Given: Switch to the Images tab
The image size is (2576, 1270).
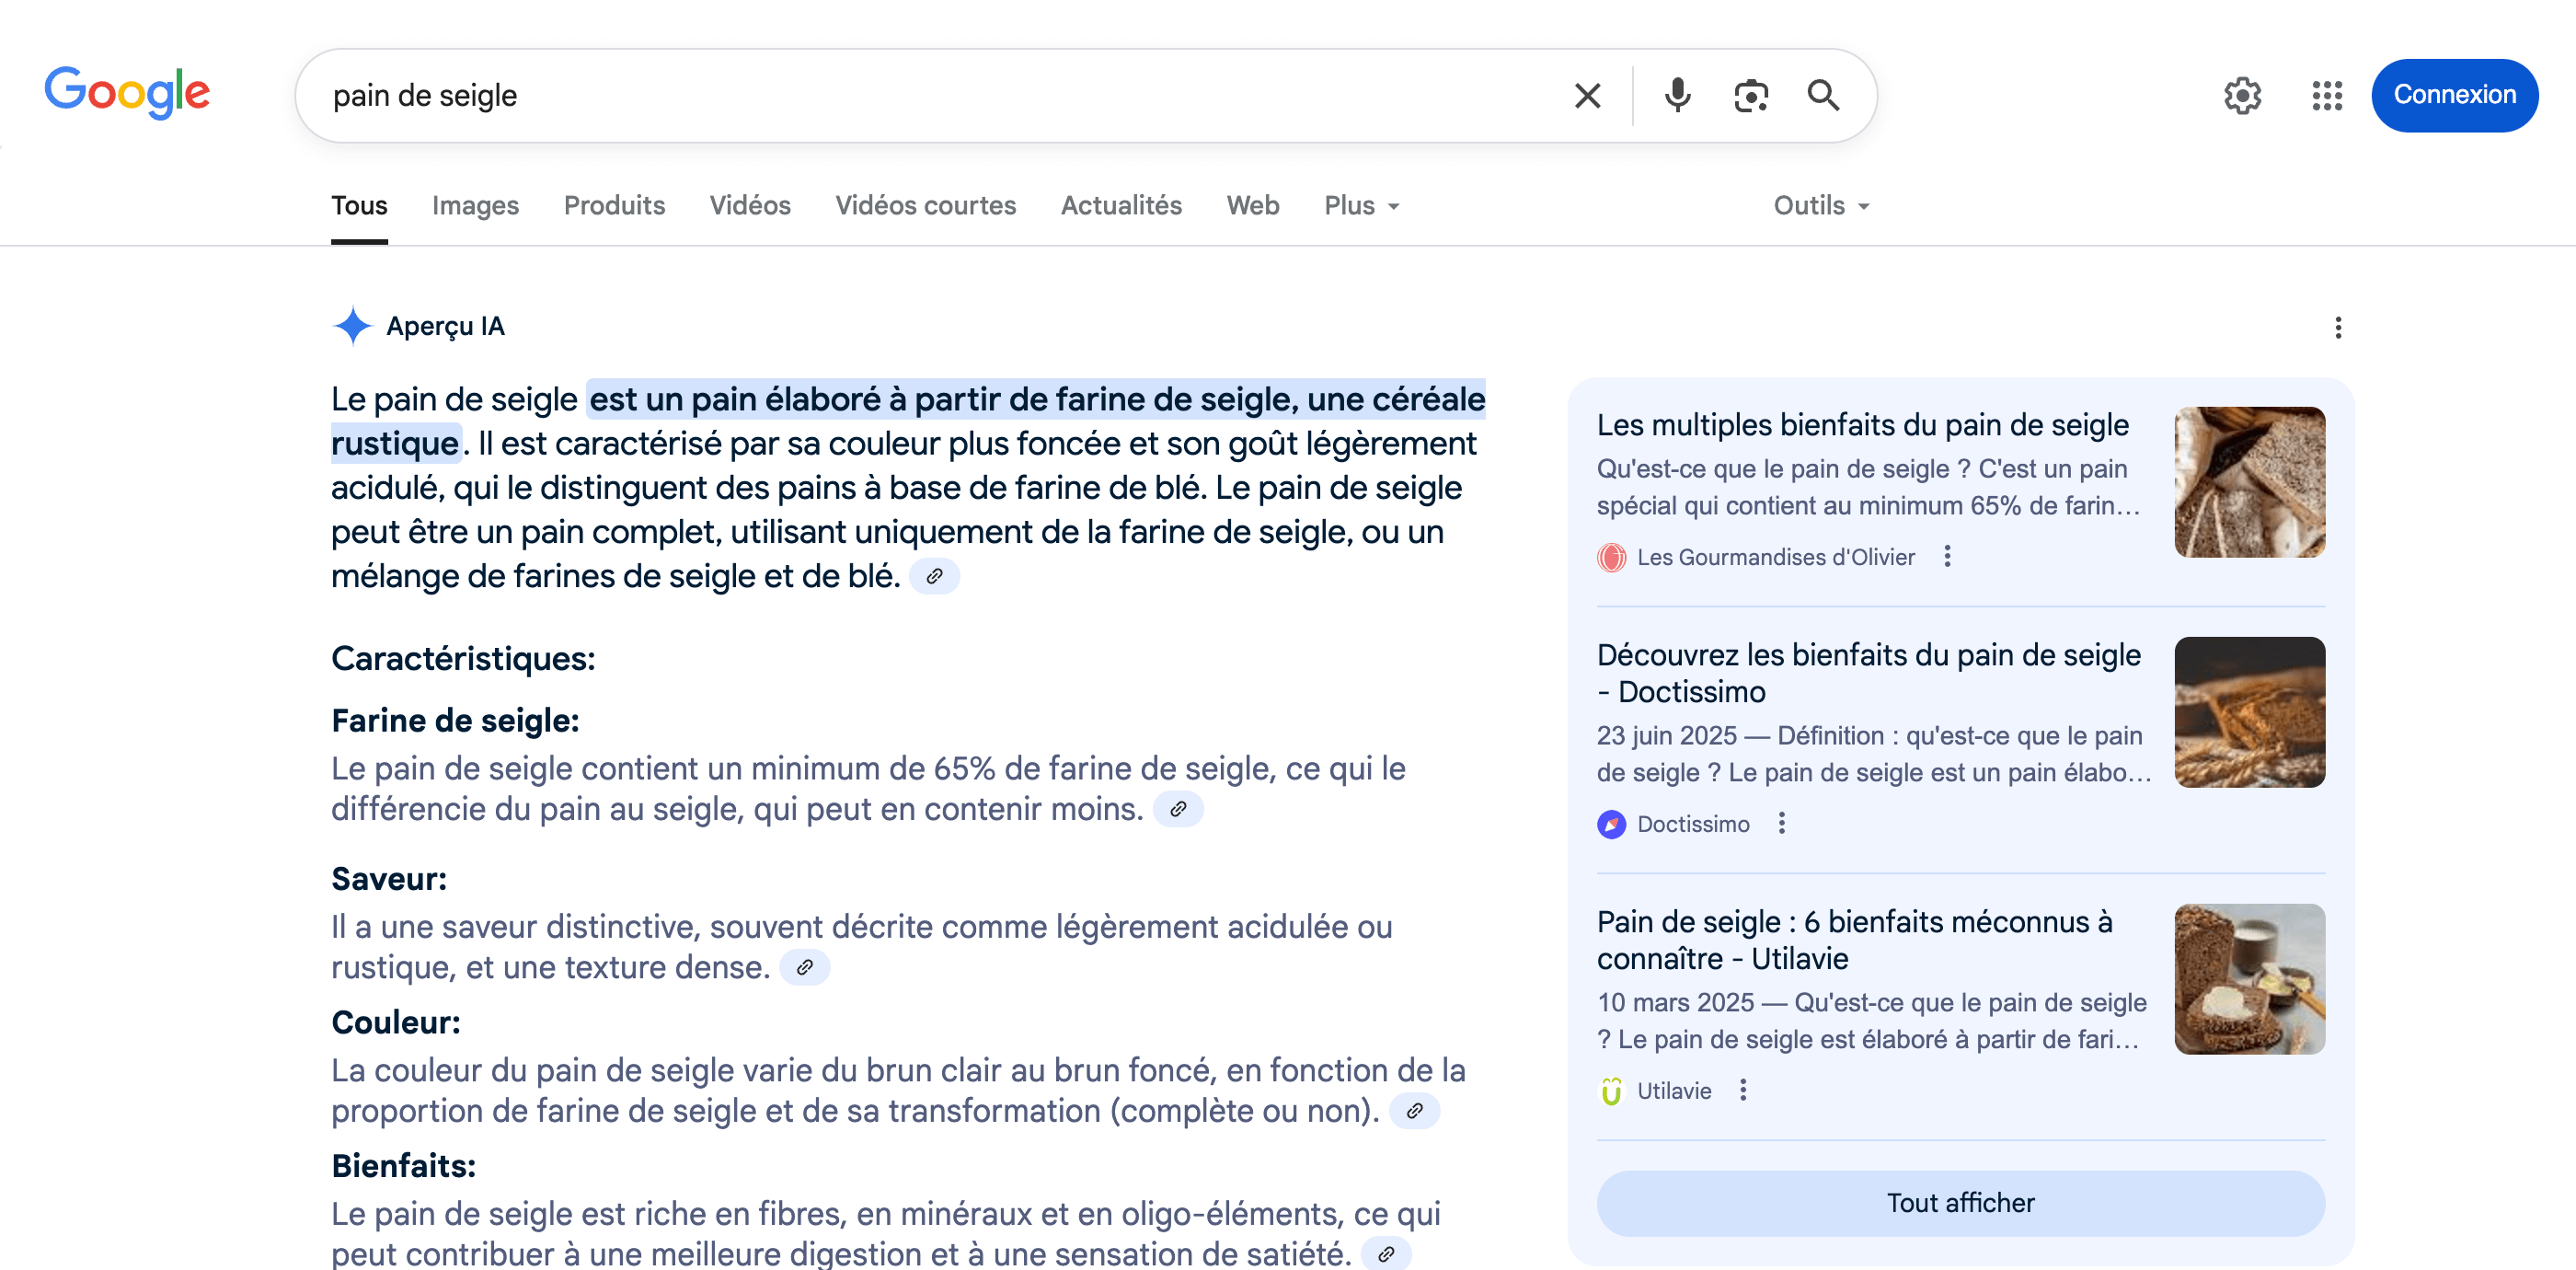Looking at the screenshot, I should (x=475, y=206).
